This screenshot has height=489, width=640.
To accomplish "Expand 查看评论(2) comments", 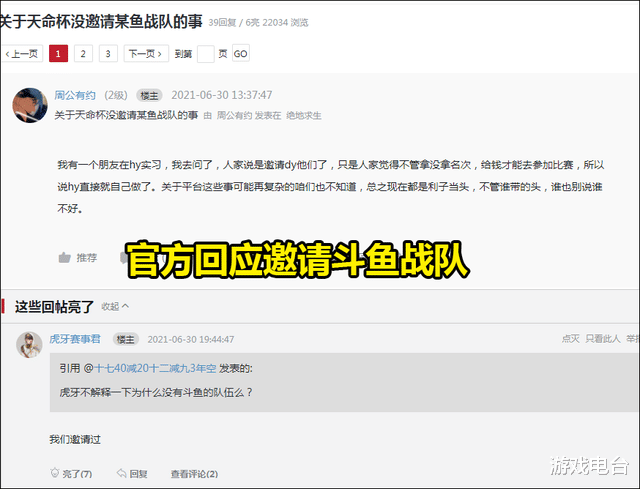I will click(x=194, y=474).
